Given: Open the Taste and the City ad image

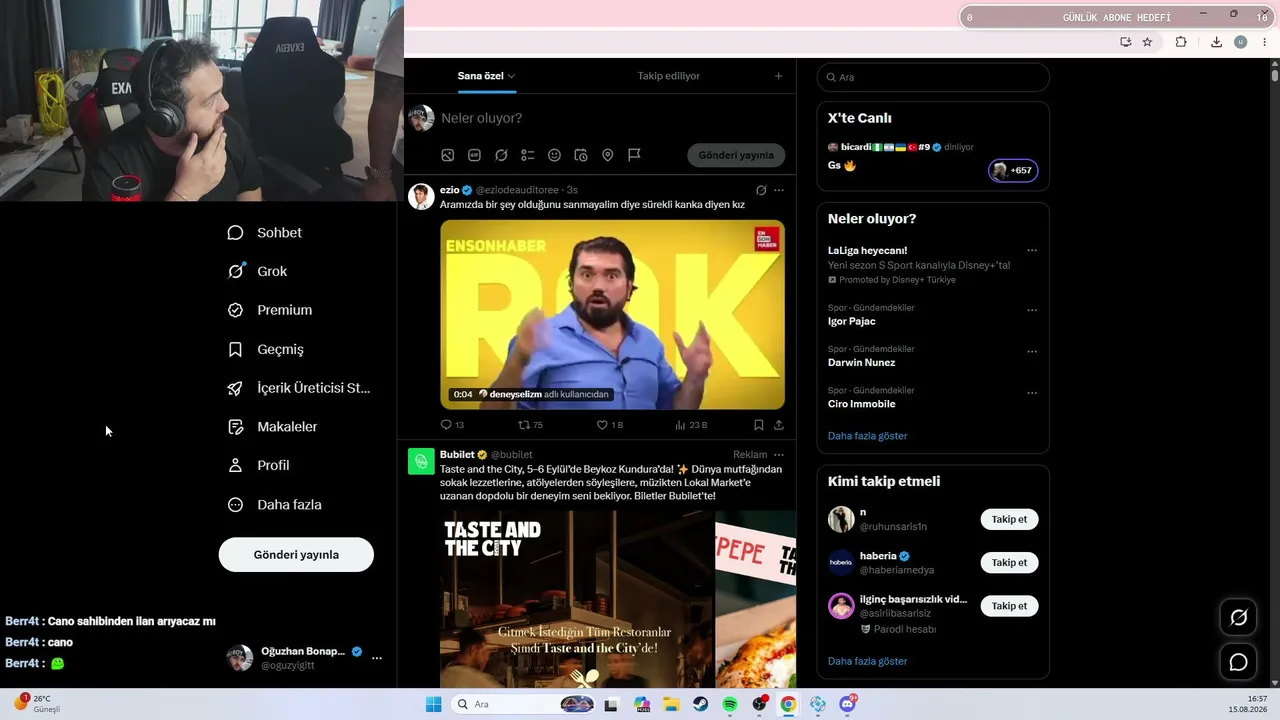Looking at the screenshot, I should tap(576, 599).
